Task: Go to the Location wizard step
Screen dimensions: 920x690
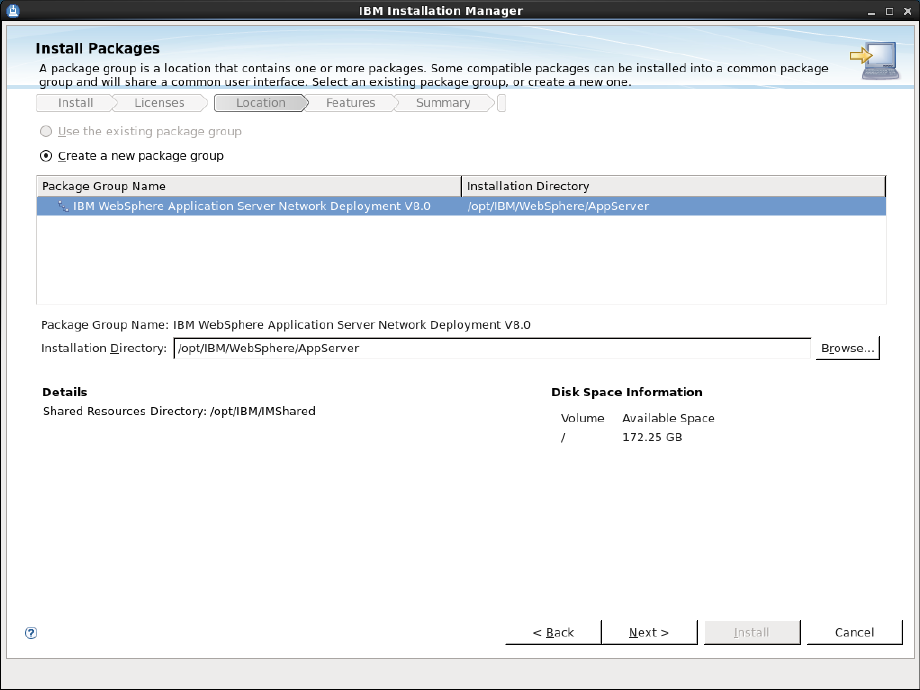Action: (261, 103)
